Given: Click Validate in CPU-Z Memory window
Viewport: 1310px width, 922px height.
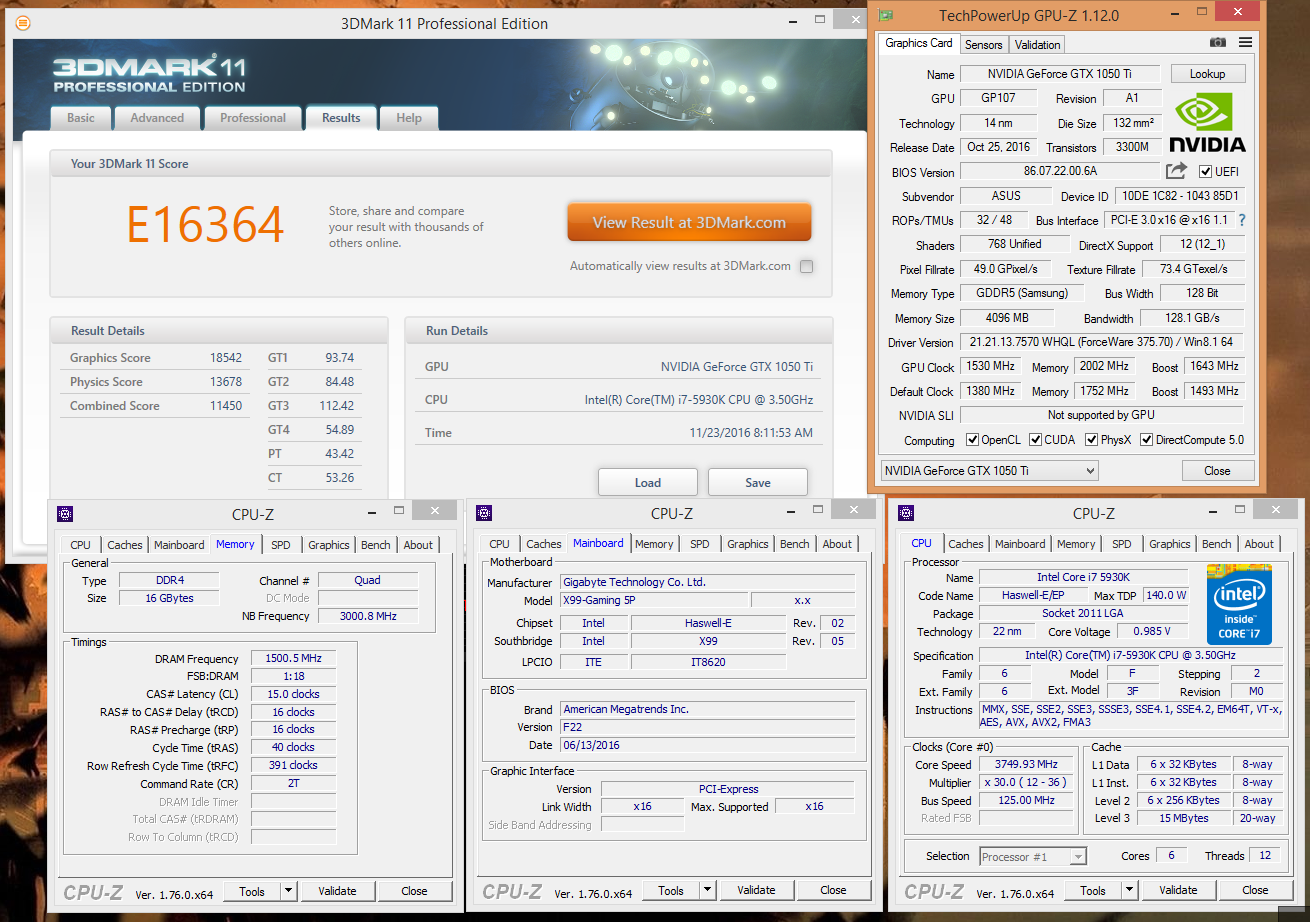Looking at the screenshot, I should [x=337, y=890].
